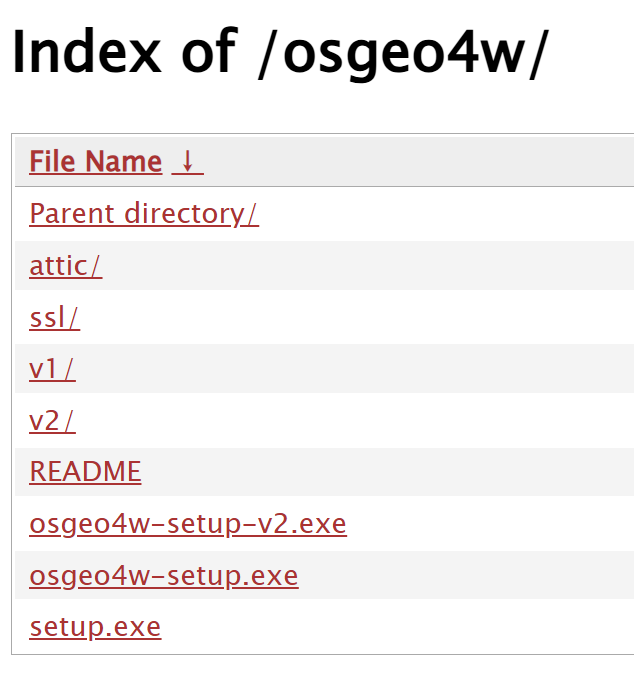Click the 'Index of /osgeo4w/' page heading
The height and width of the screenshot is (692, 634).
coord(280,53)
